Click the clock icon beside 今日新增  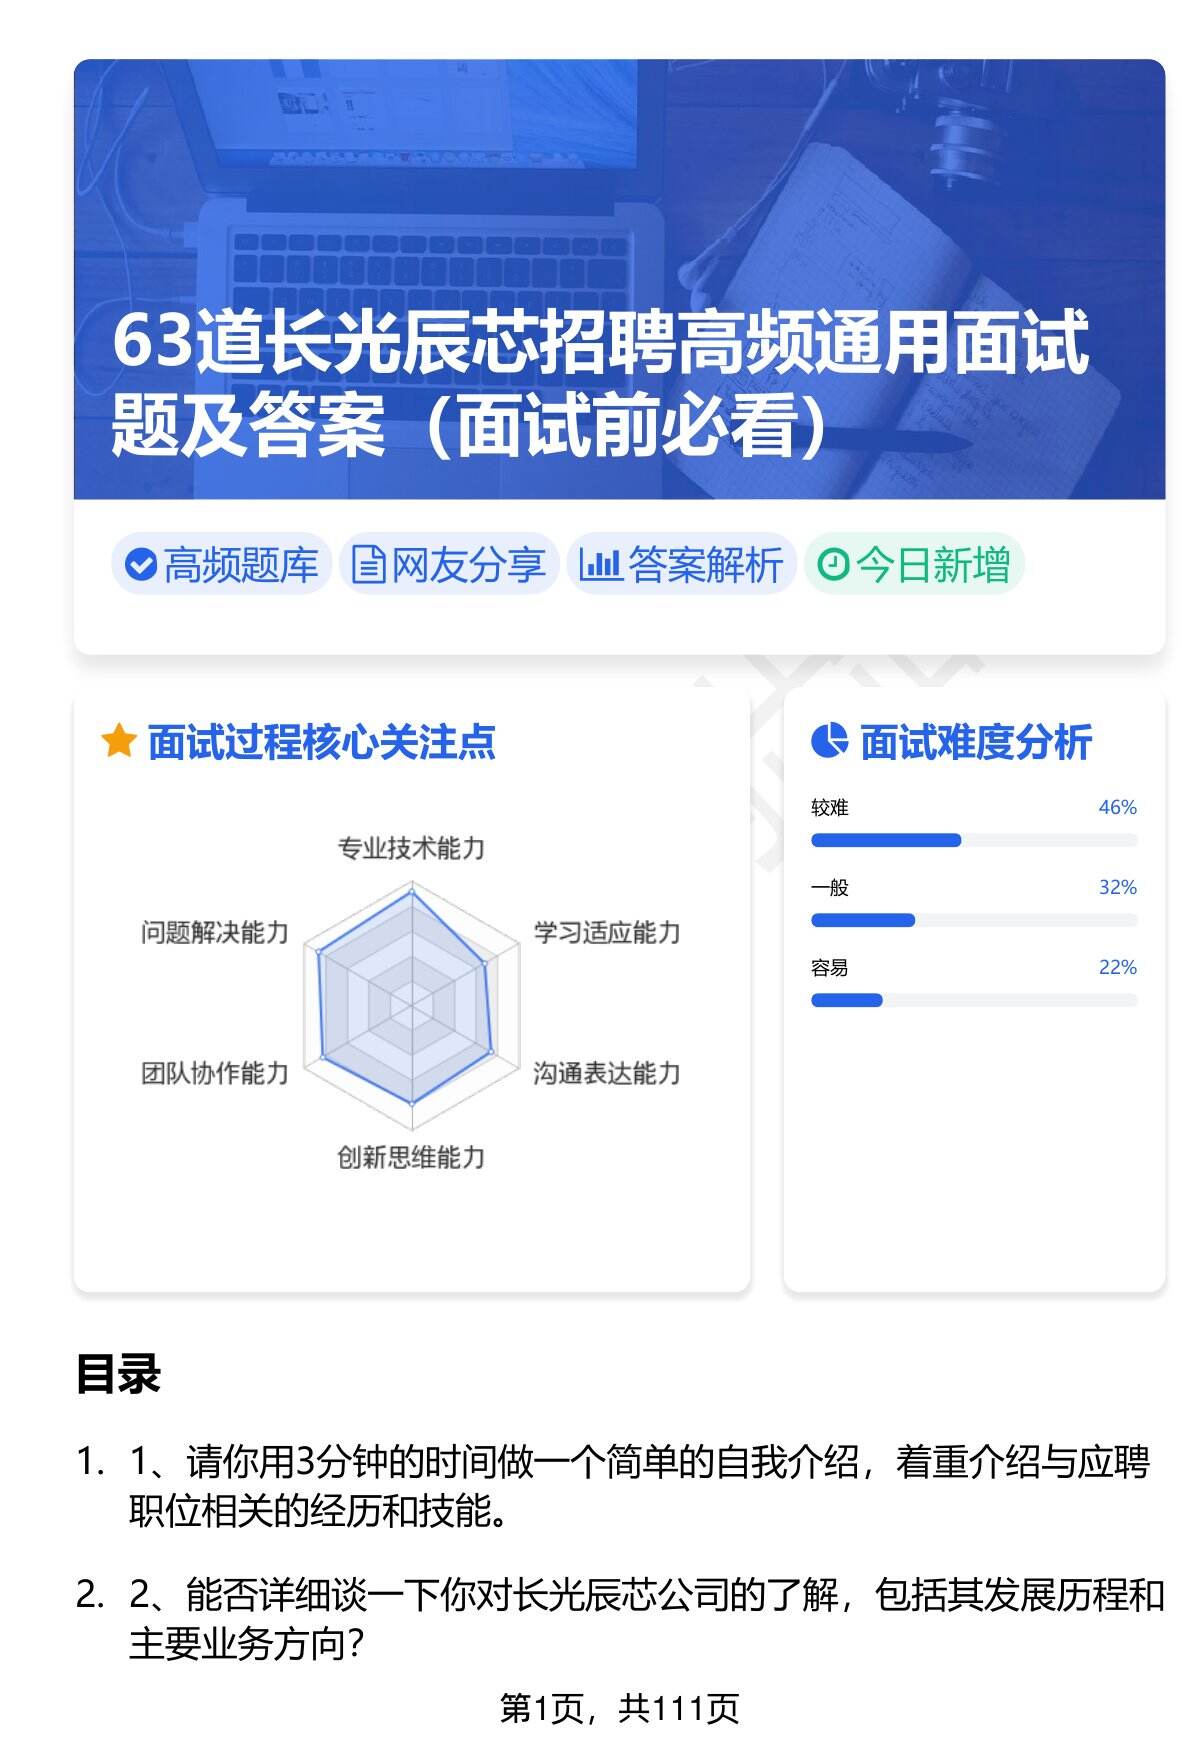click(833, 565)
